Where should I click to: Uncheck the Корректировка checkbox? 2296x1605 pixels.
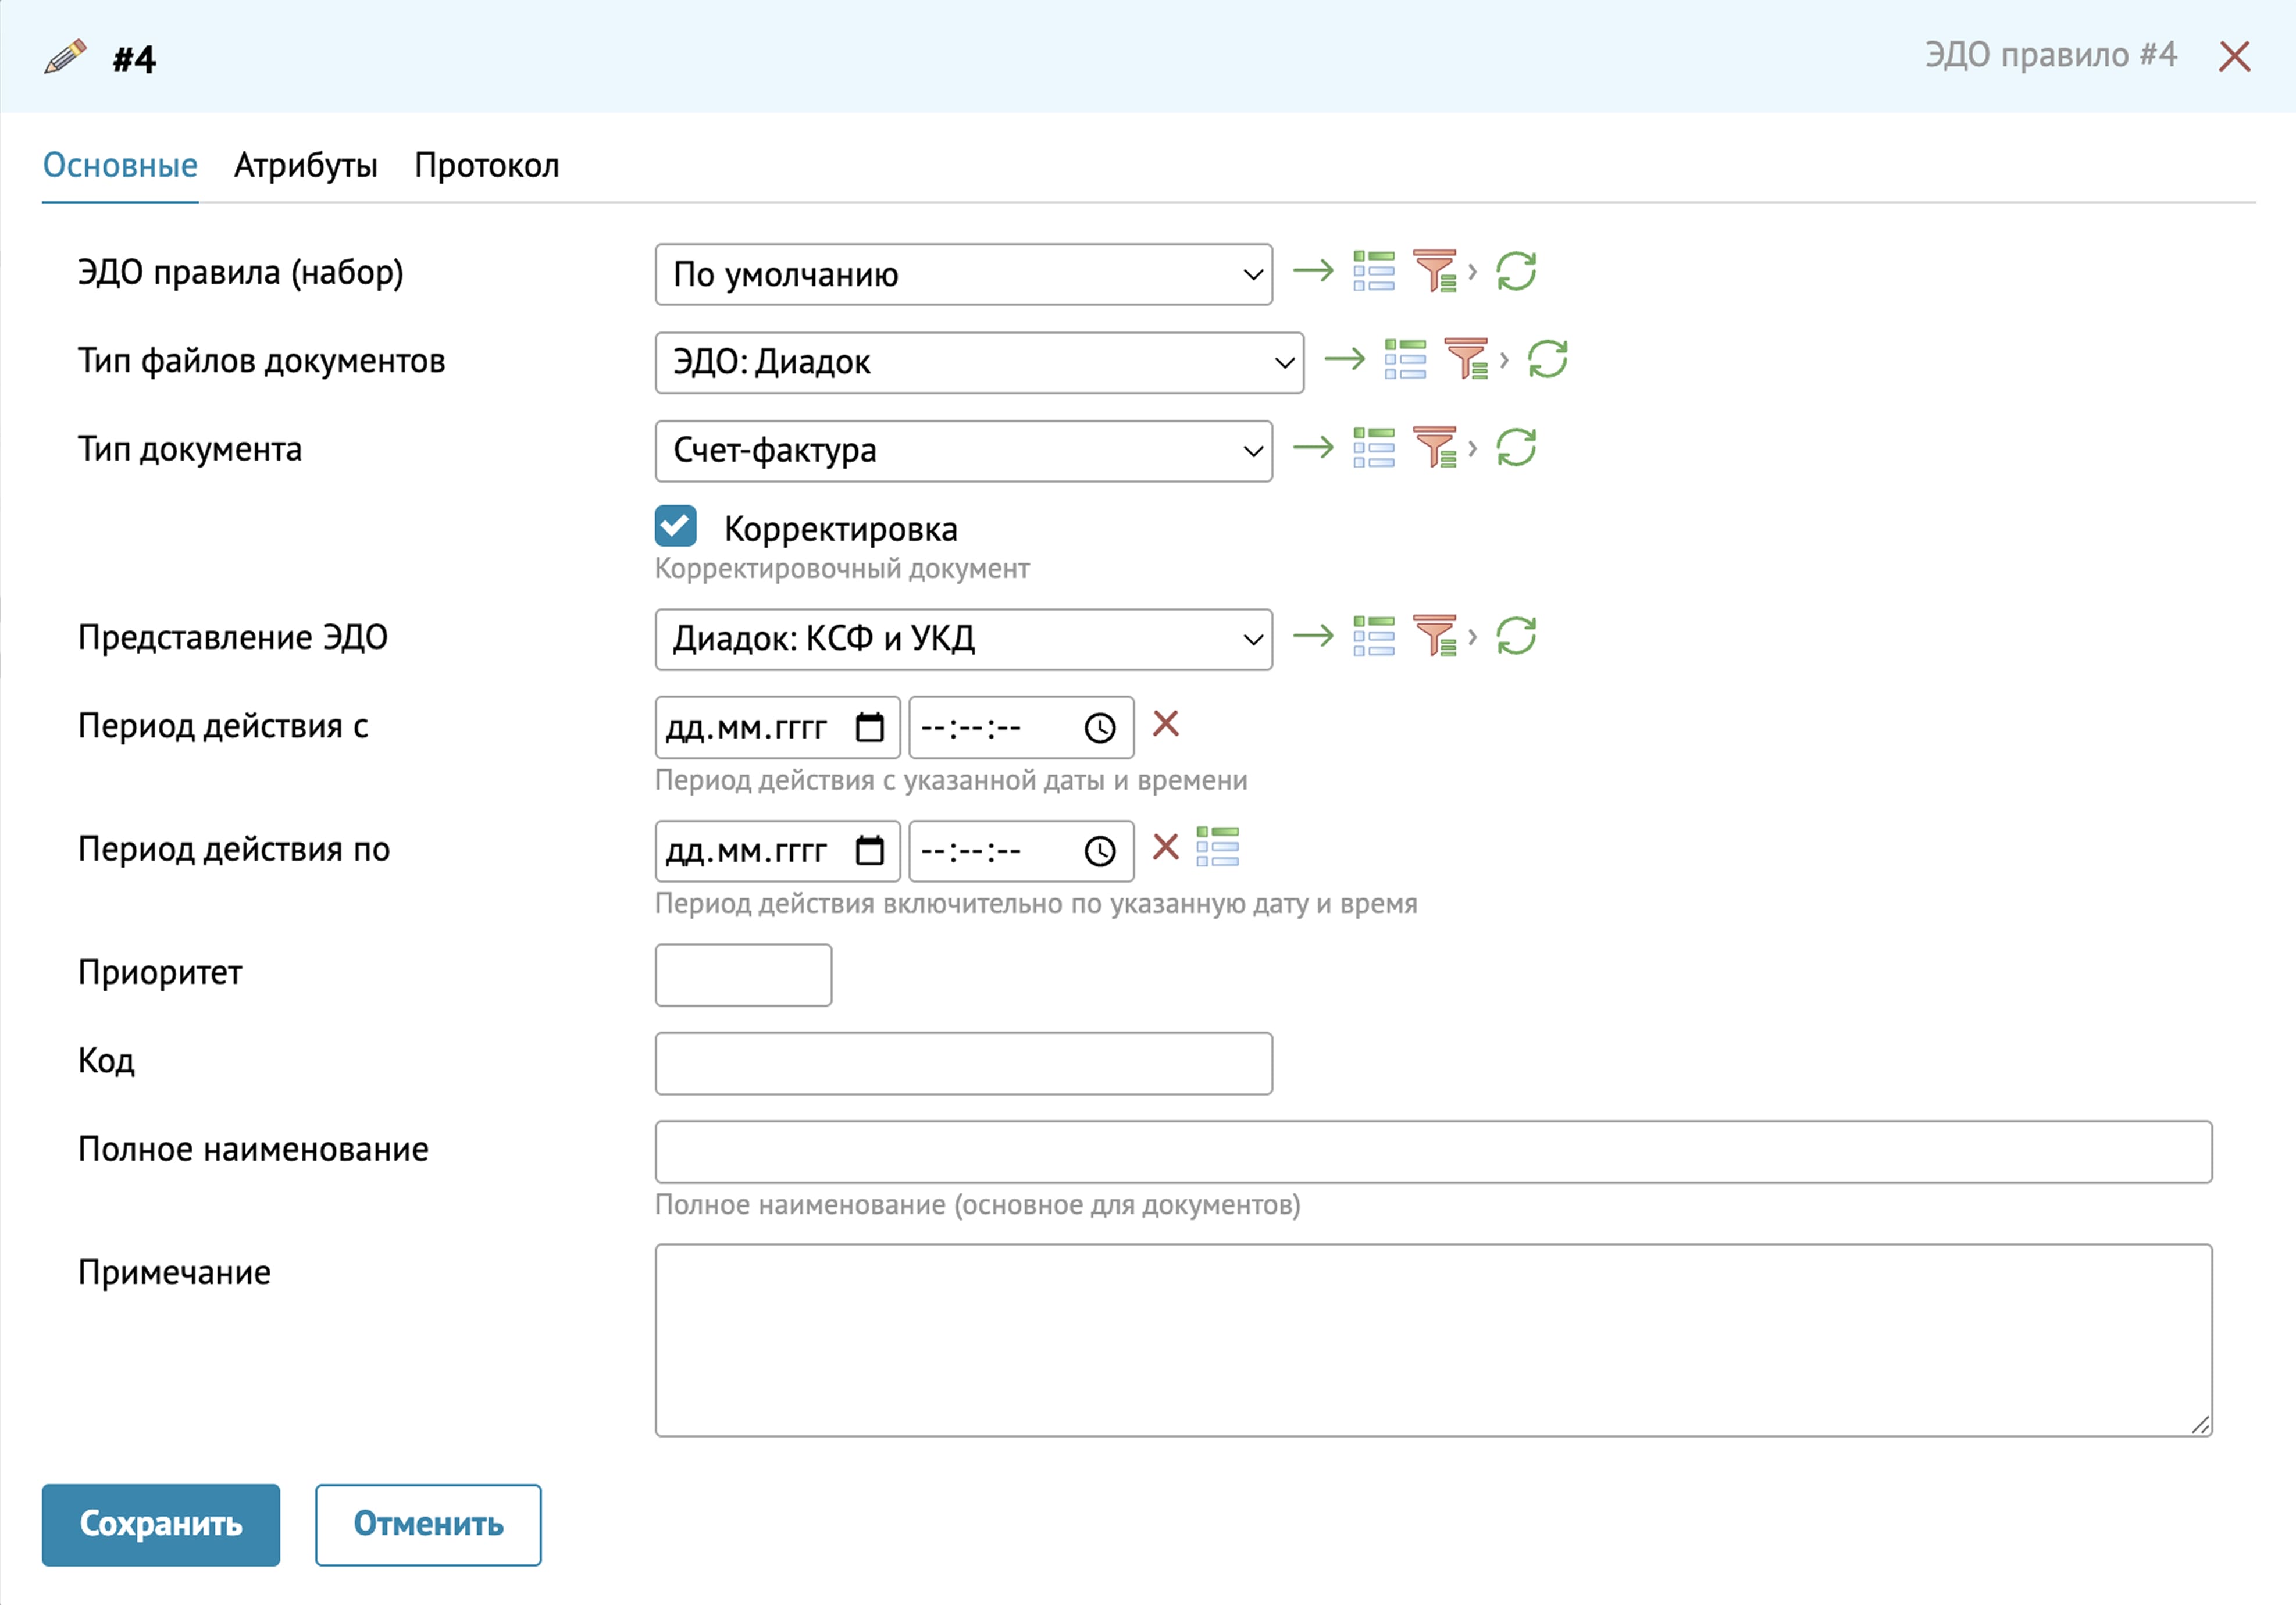tap(676, 526)
